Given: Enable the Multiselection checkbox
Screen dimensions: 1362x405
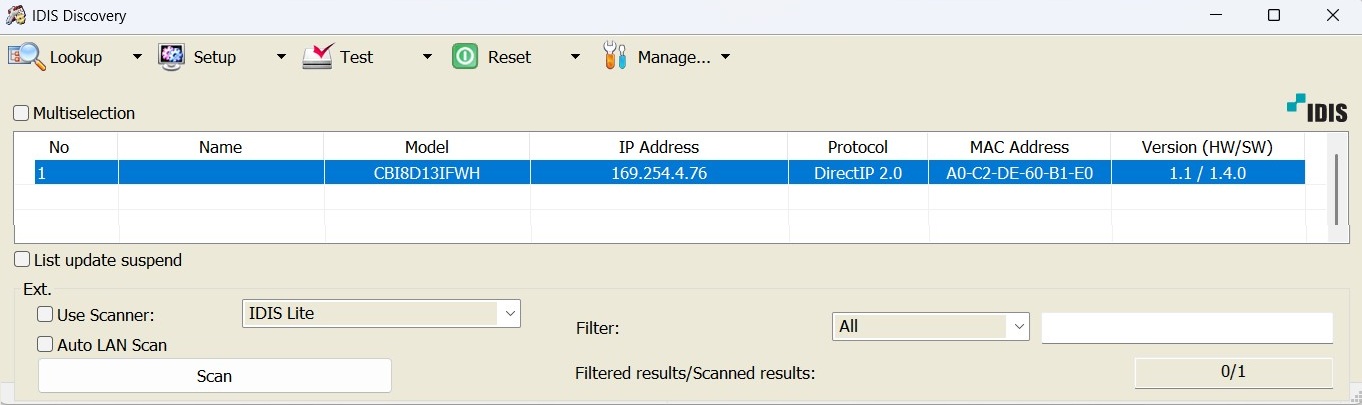Looking at the screenshot, I should (x=21, y=113).
